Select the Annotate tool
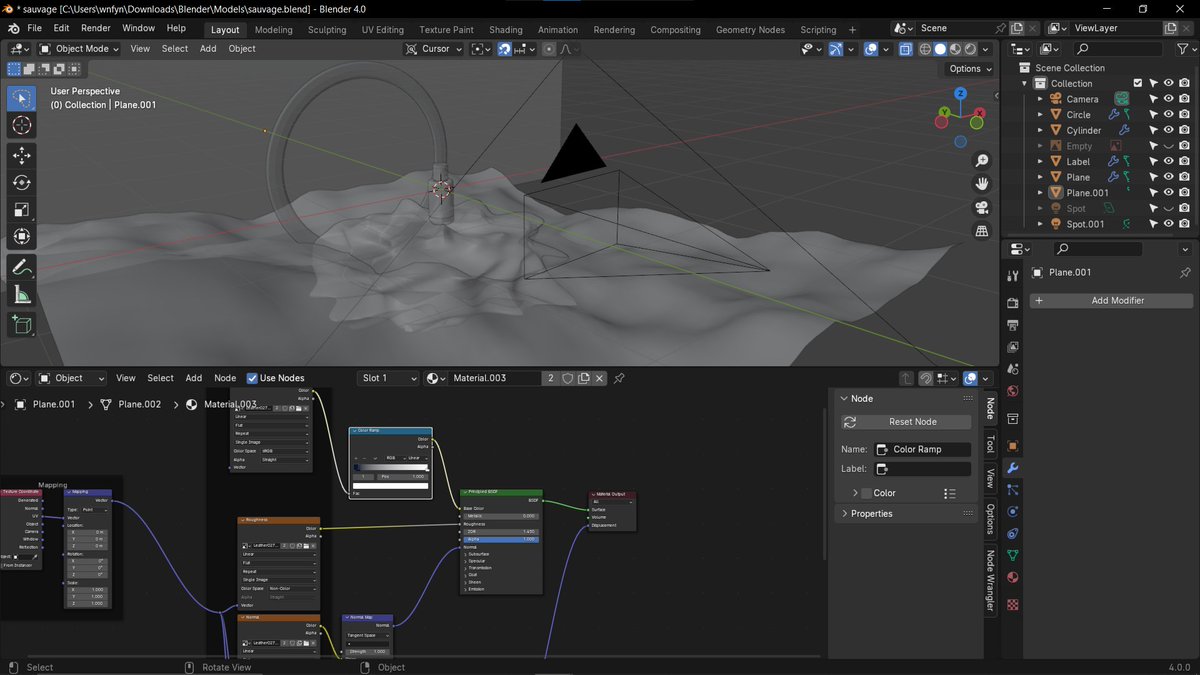 coord(22,267)
